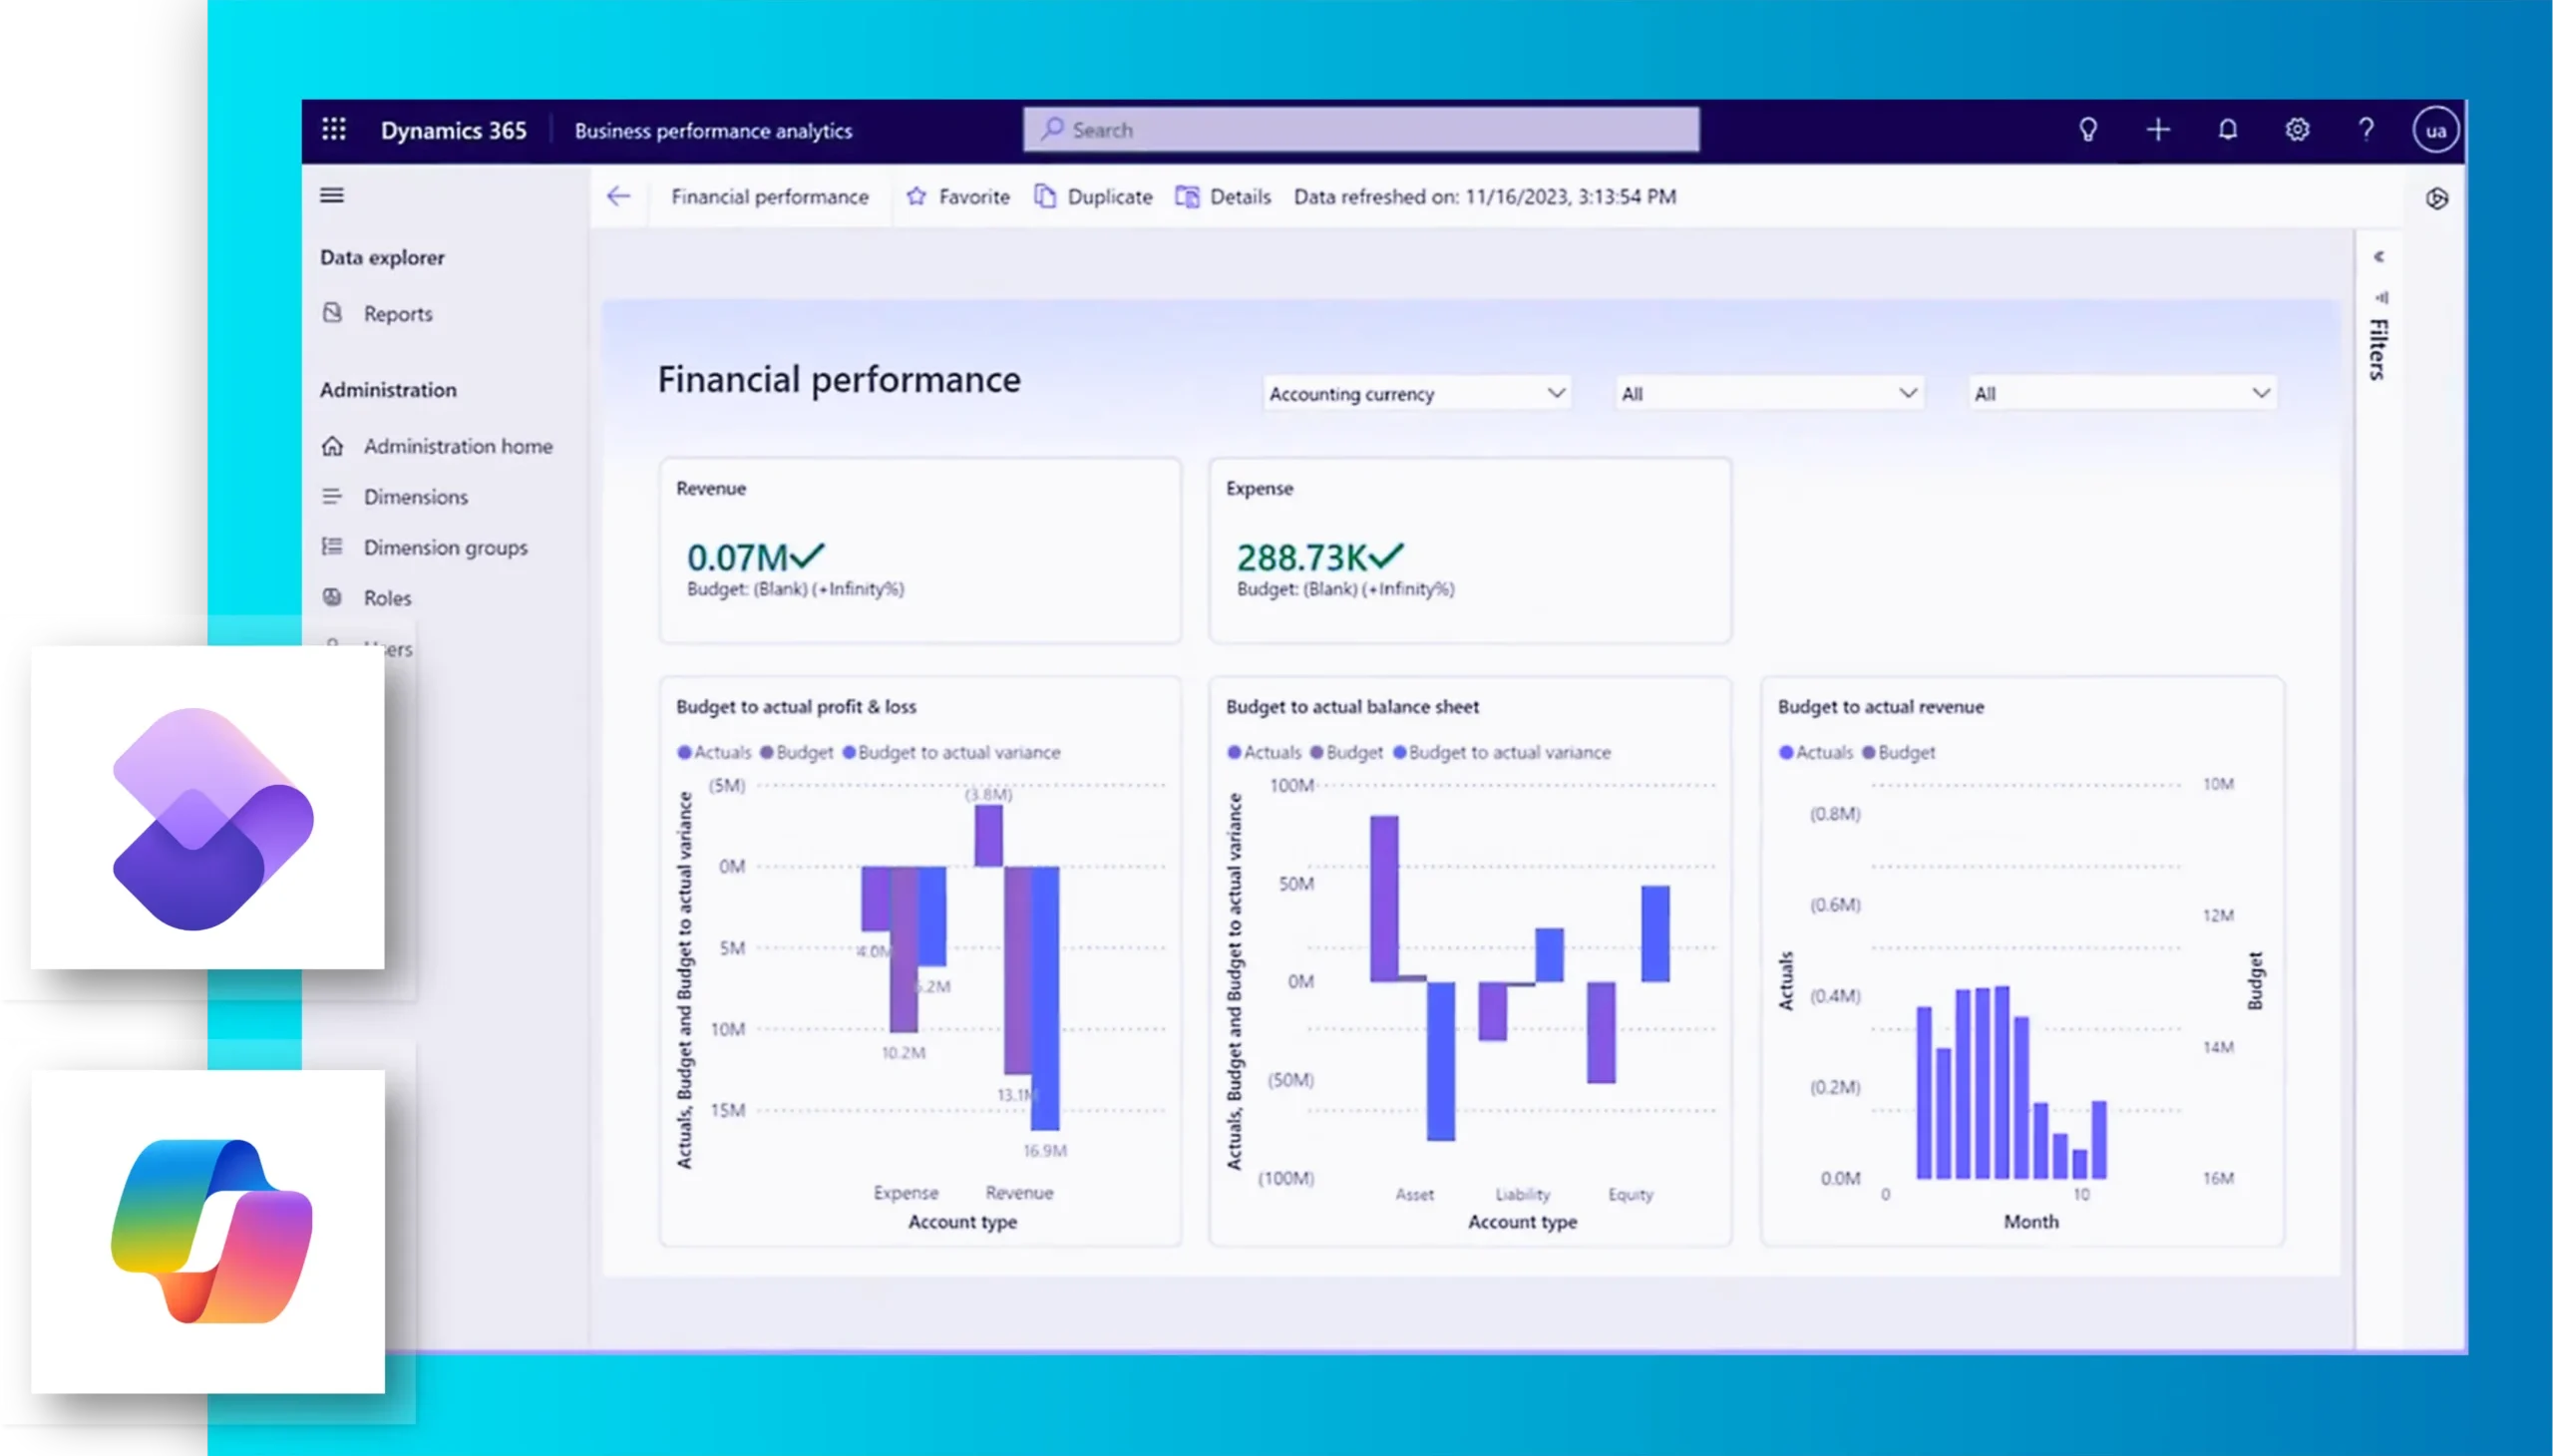Open Dimensions in sidebar
2553x1456 pixels.
[415, 497]
